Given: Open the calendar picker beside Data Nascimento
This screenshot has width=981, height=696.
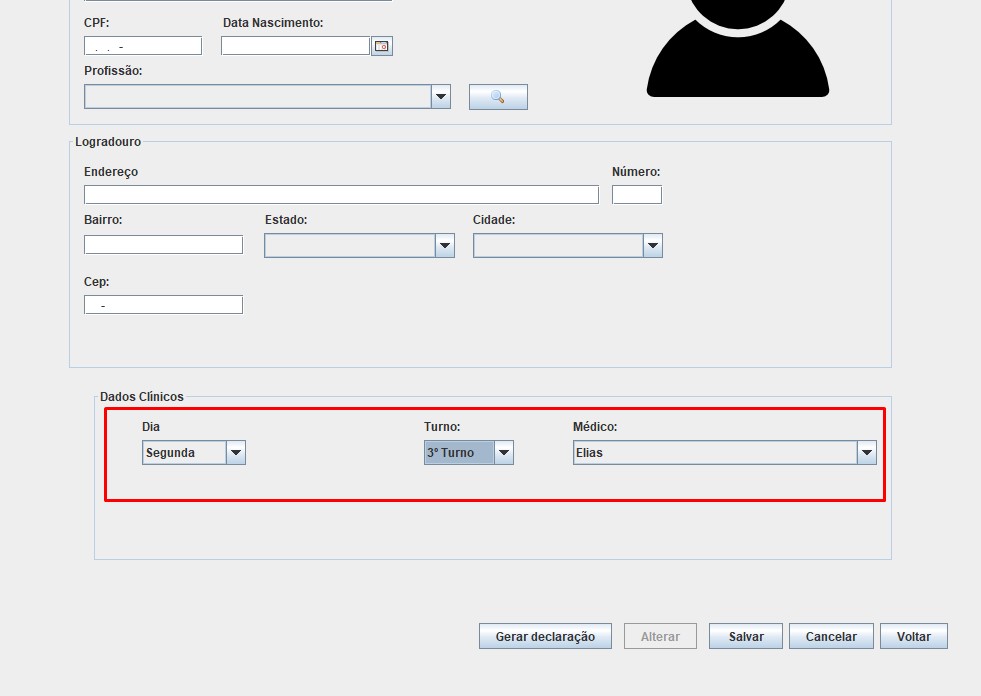Looking at the screenshot, I should pos(382,46).
